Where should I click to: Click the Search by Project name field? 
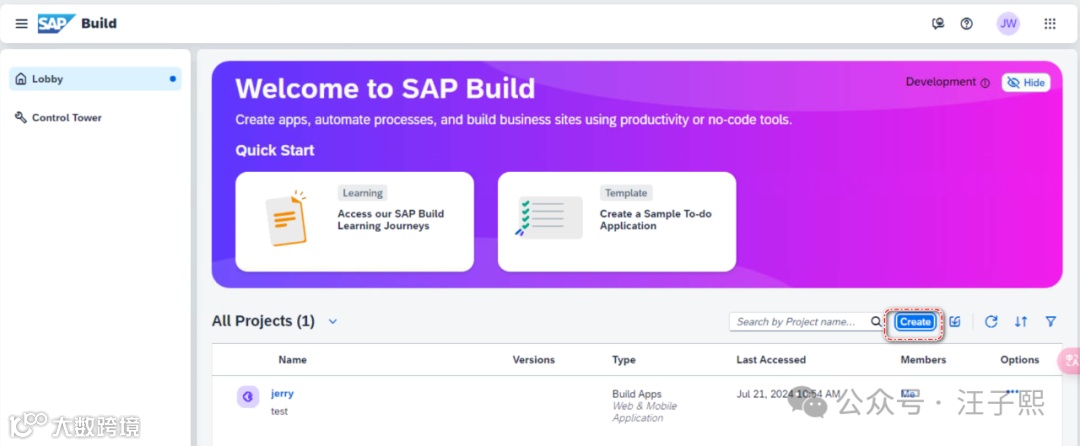pyautogui.click(x=797, y=322)
